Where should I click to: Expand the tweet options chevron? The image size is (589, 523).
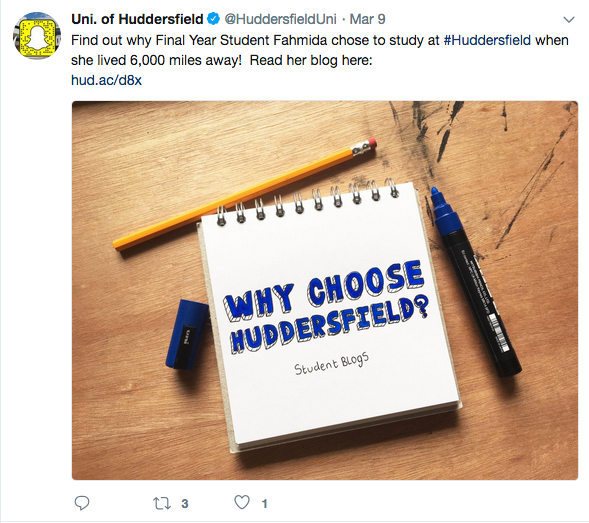(x=569, y=20)
